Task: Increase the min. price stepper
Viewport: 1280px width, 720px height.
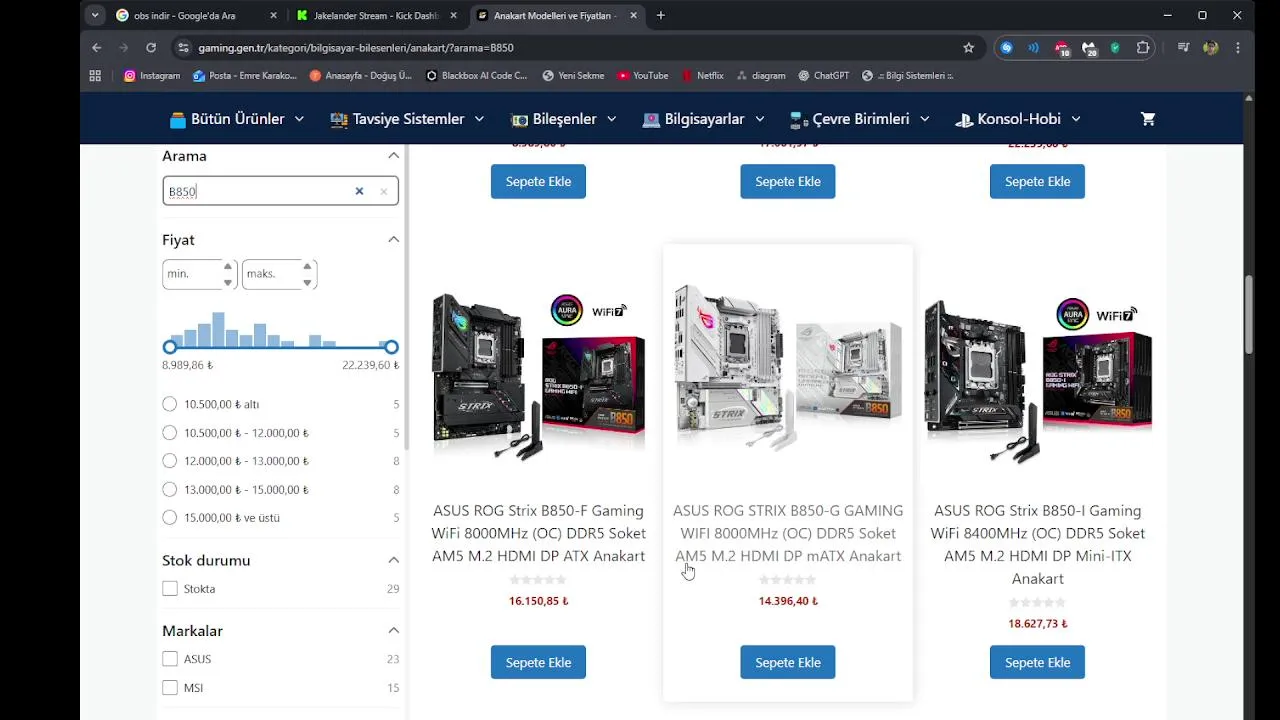Action: [228, 267]
